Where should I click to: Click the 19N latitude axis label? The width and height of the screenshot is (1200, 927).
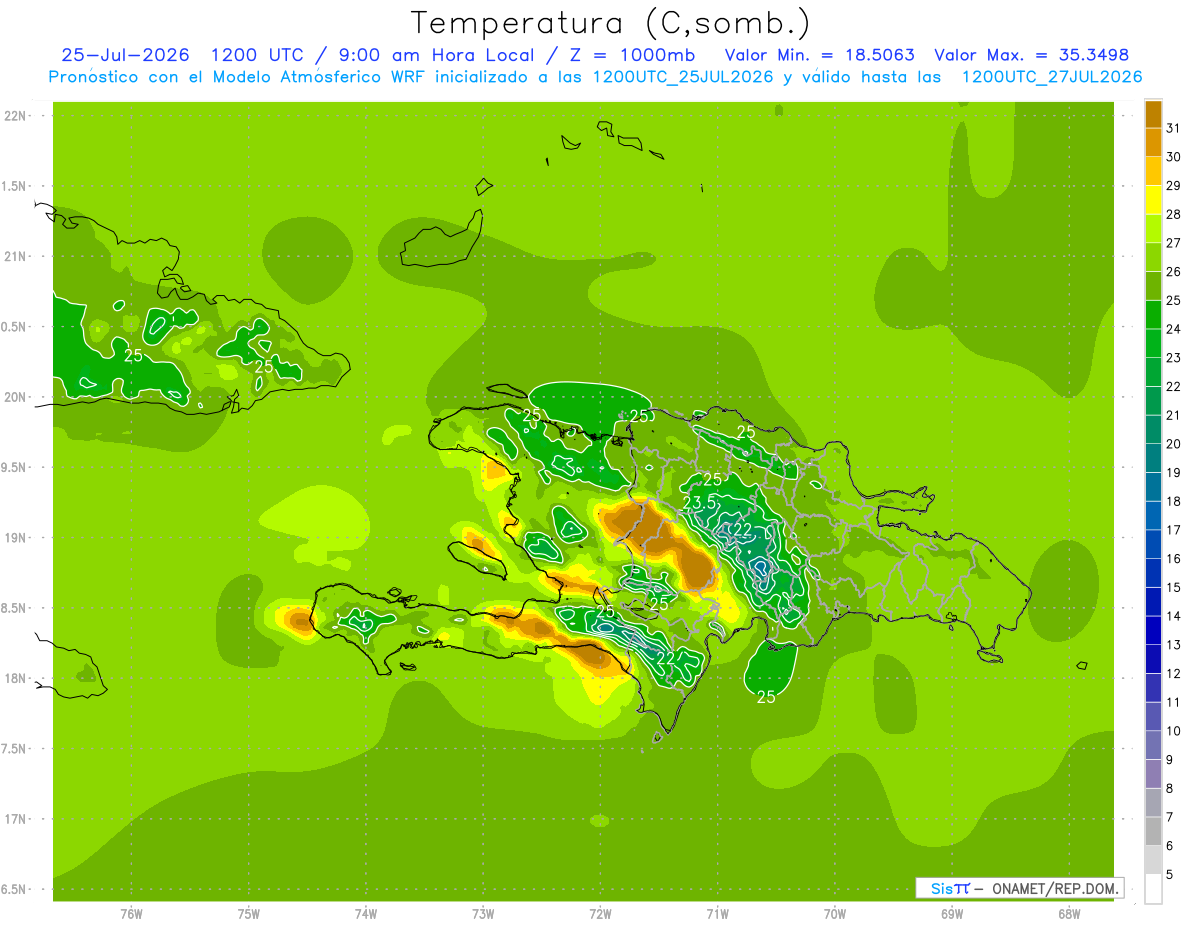[16, 538]
